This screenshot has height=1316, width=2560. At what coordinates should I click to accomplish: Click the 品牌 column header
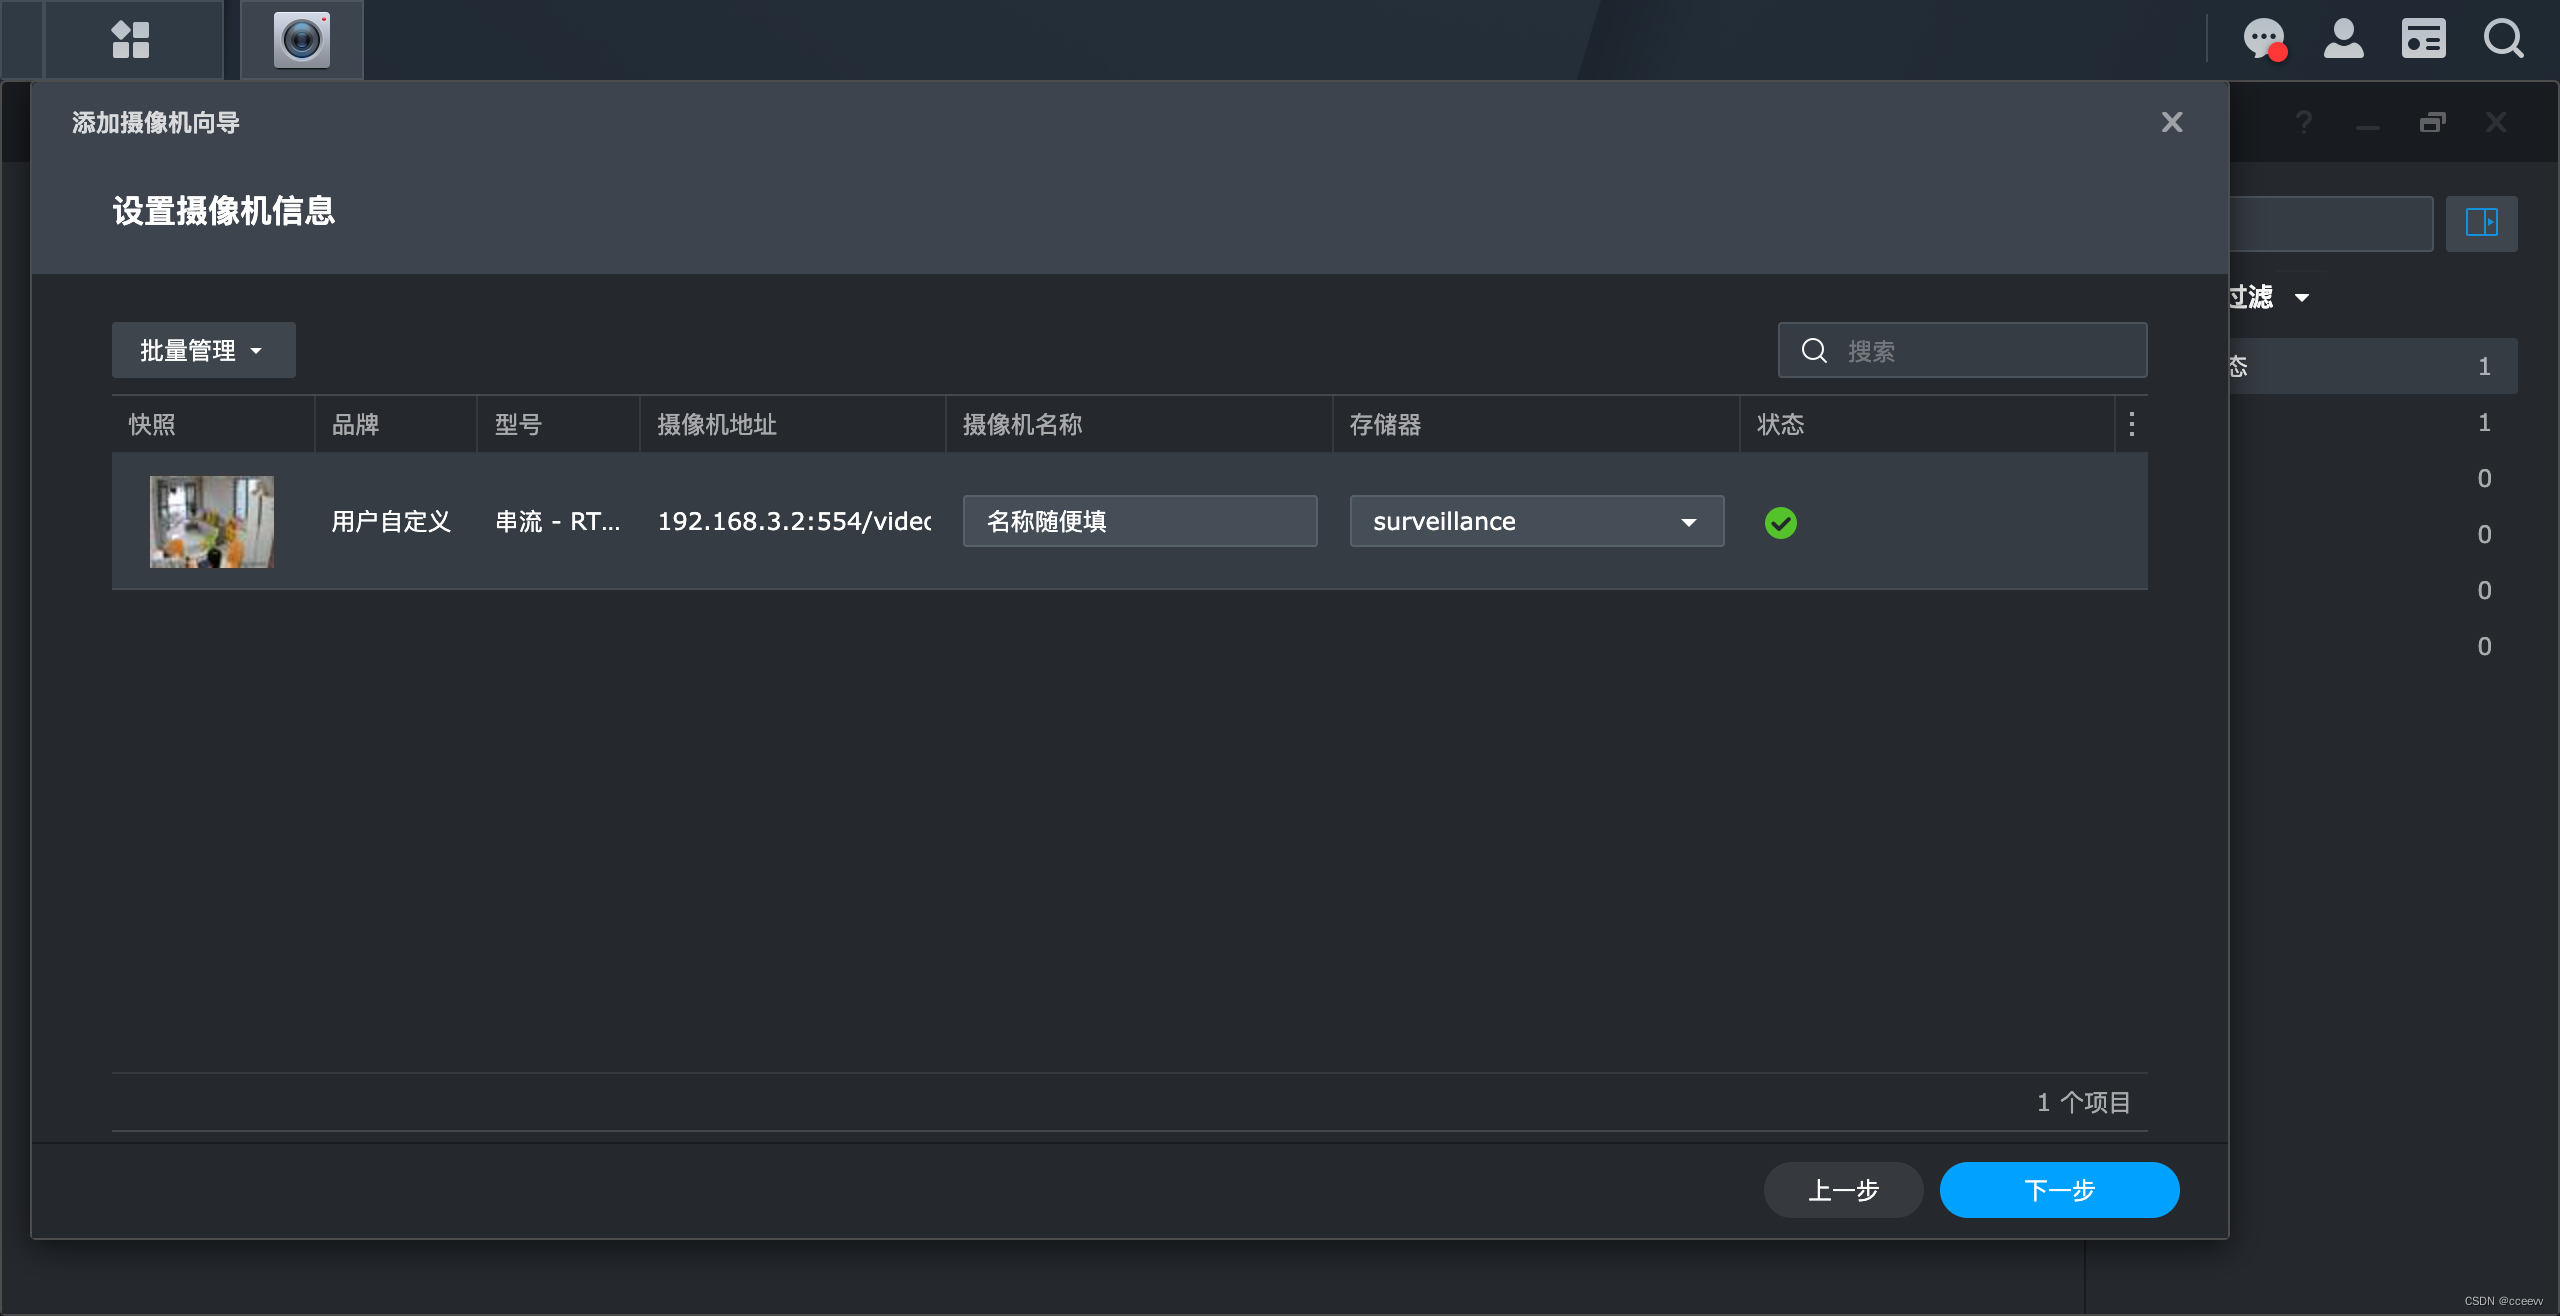[355, 424]
